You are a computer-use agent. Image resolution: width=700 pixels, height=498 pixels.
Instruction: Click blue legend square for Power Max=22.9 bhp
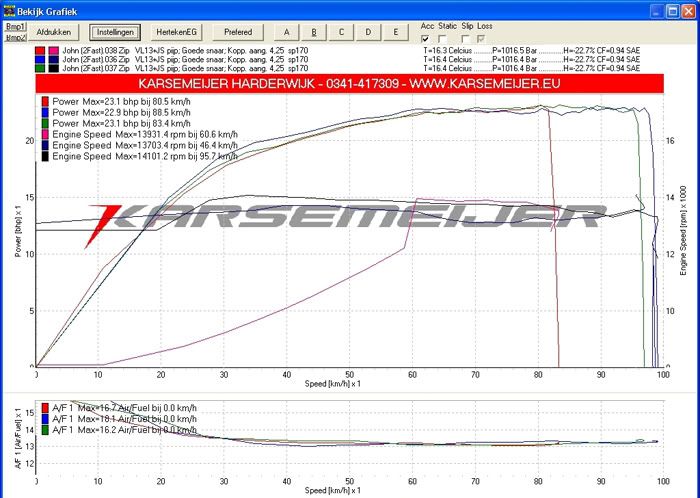coord(45,112)
